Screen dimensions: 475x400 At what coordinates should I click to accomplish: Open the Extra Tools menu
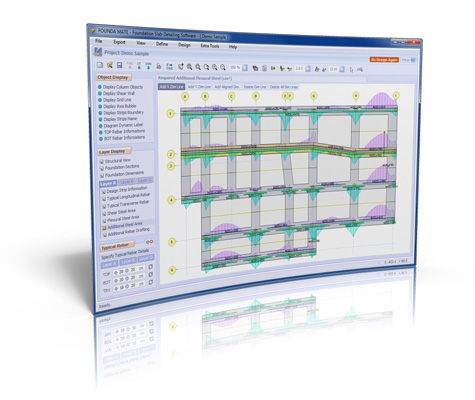(210, 46)
